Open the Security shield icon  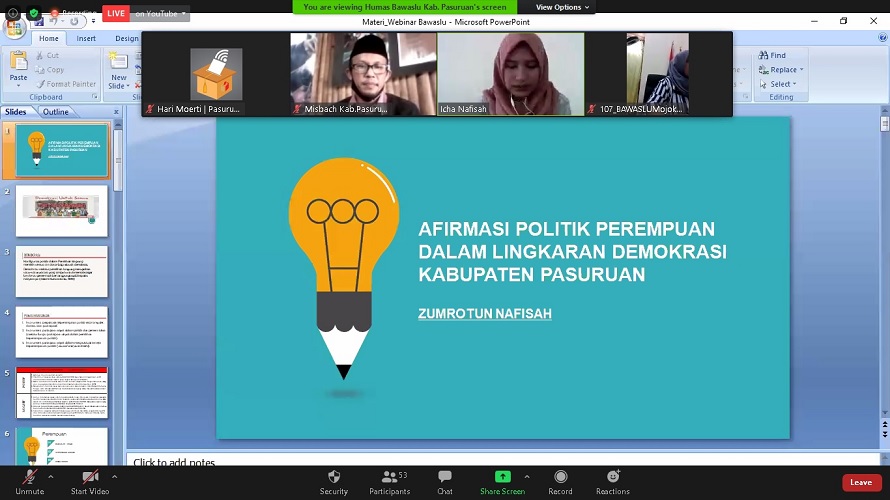coord(334,477)
